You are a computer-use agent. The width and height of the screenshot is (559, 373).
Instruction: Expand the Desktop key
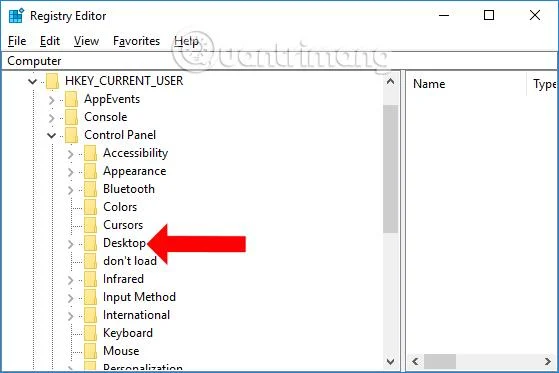71,244
